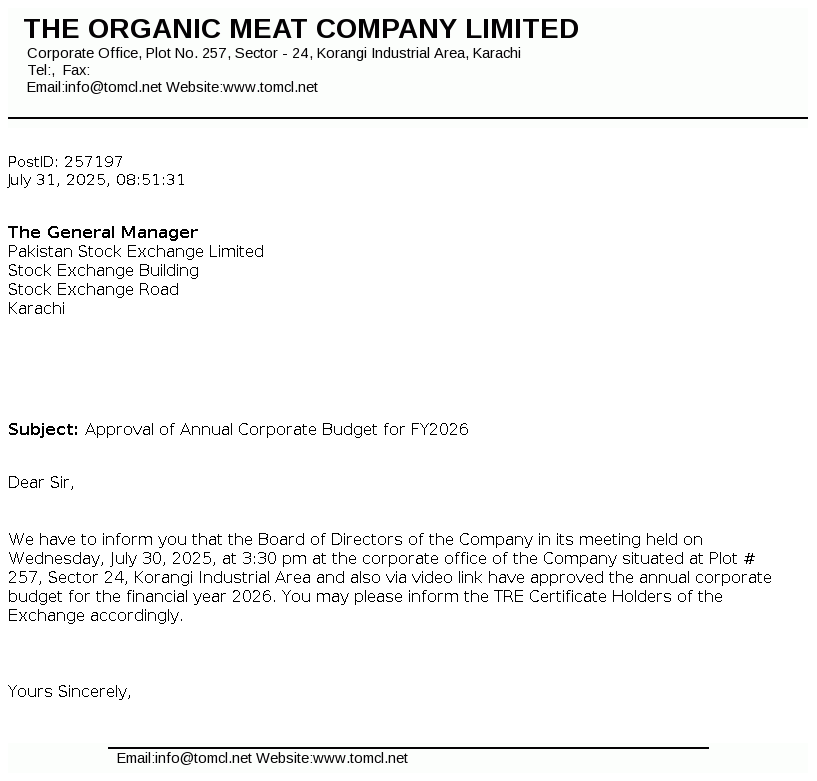This screenshot has width=817, height=781.
Task: Click the Yours Sincerely closing
Action: [69, 690]
